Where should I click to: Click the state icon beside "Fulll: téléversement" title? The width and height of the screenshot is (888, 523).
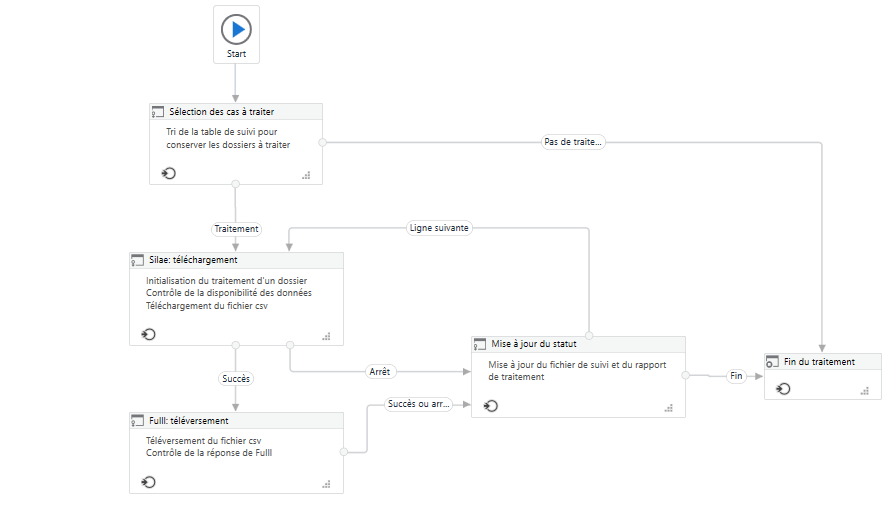tap(138, 421)
